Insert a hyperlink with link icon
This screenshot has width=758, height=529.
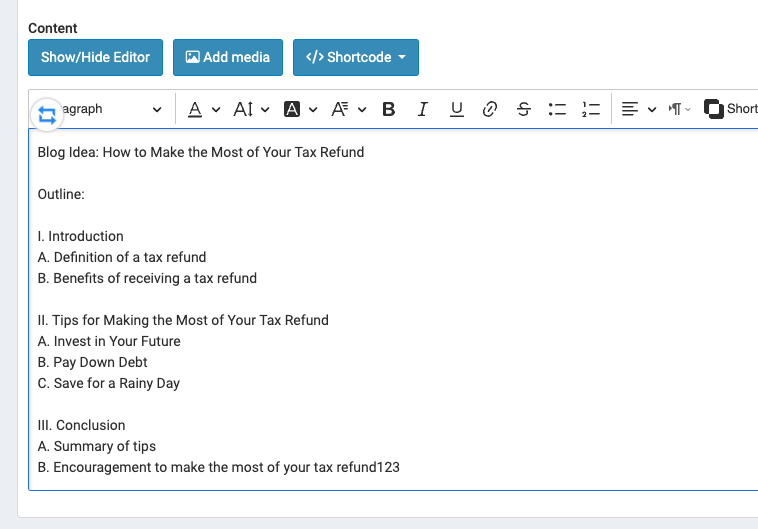point(490,109)
